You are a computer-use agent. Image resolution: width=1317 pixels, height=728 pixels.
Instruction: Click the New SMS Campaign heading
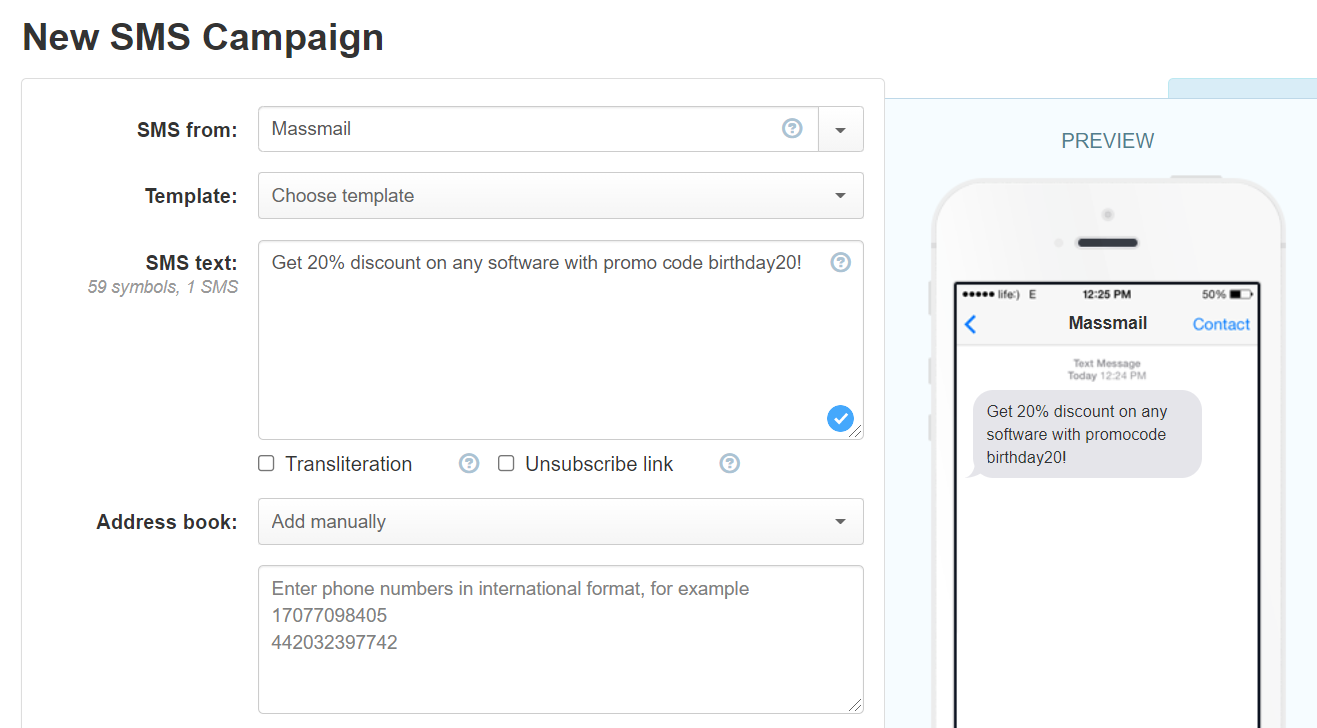(202, 37)
